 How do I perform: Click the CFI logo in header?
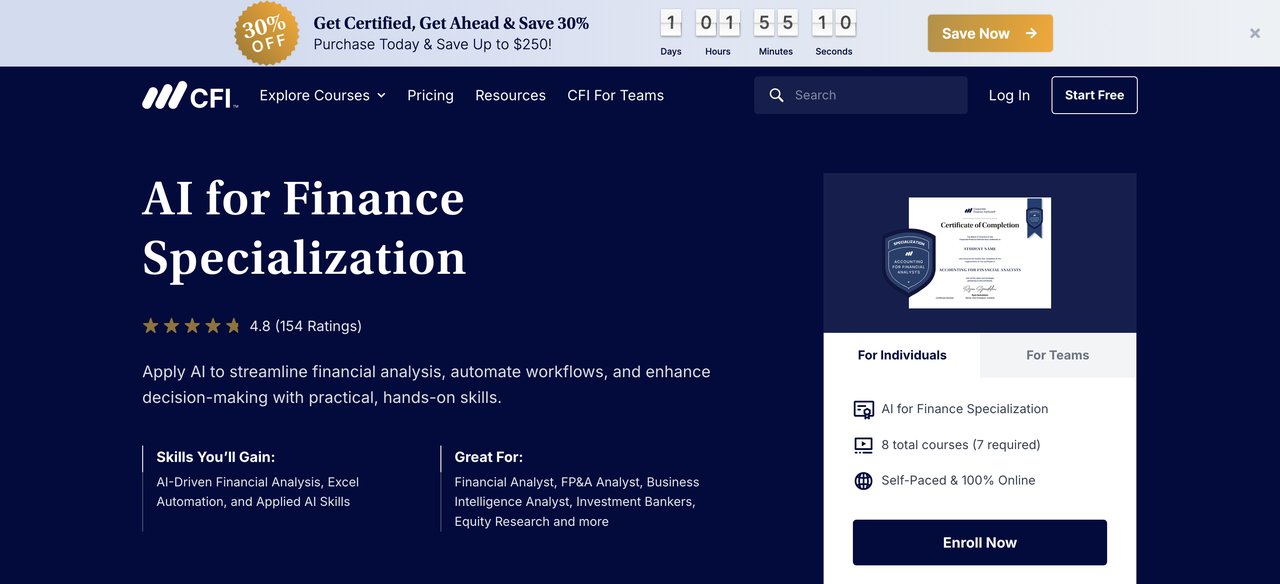pos(190,95)
